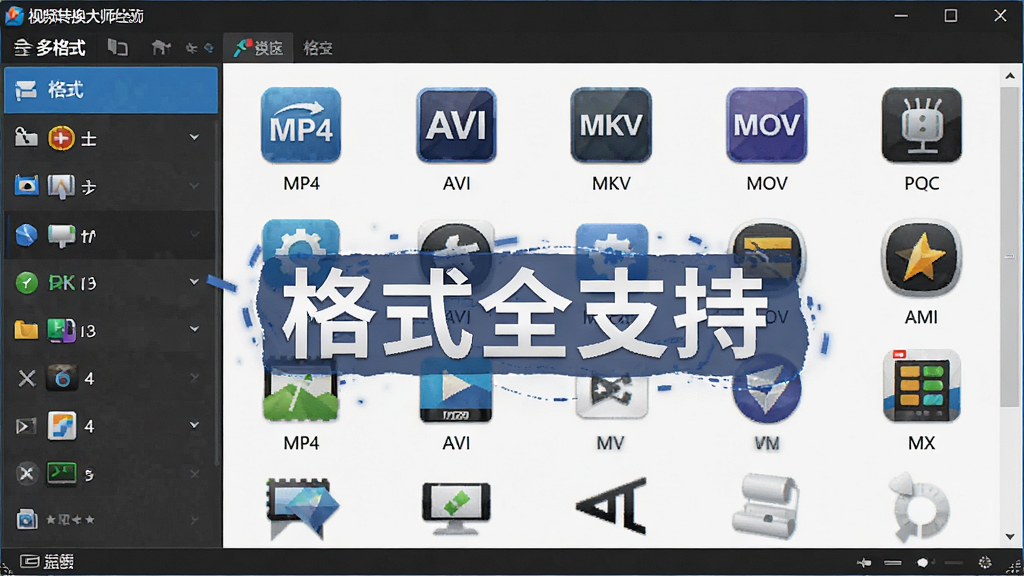Choose the AVI format in the top row

point(456,125)
